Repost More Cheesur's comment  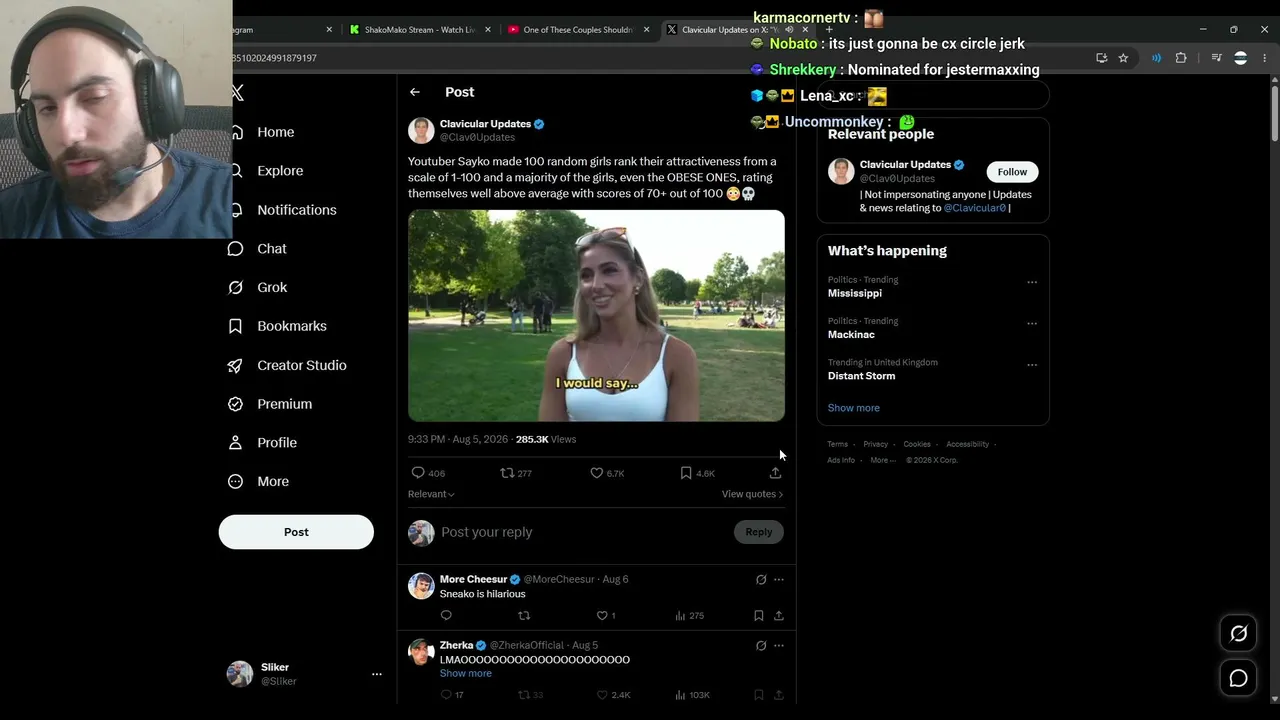(524, 616)
